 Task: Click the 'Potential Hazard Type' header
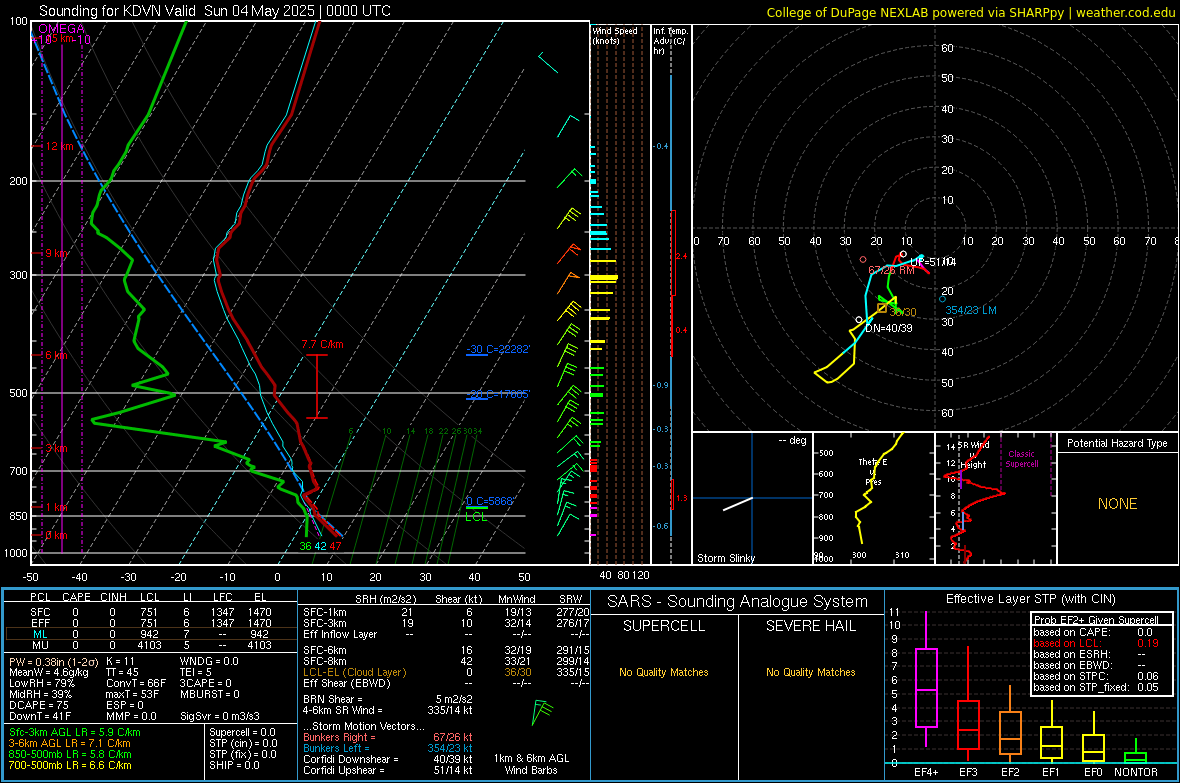(x=1118, y=443)
